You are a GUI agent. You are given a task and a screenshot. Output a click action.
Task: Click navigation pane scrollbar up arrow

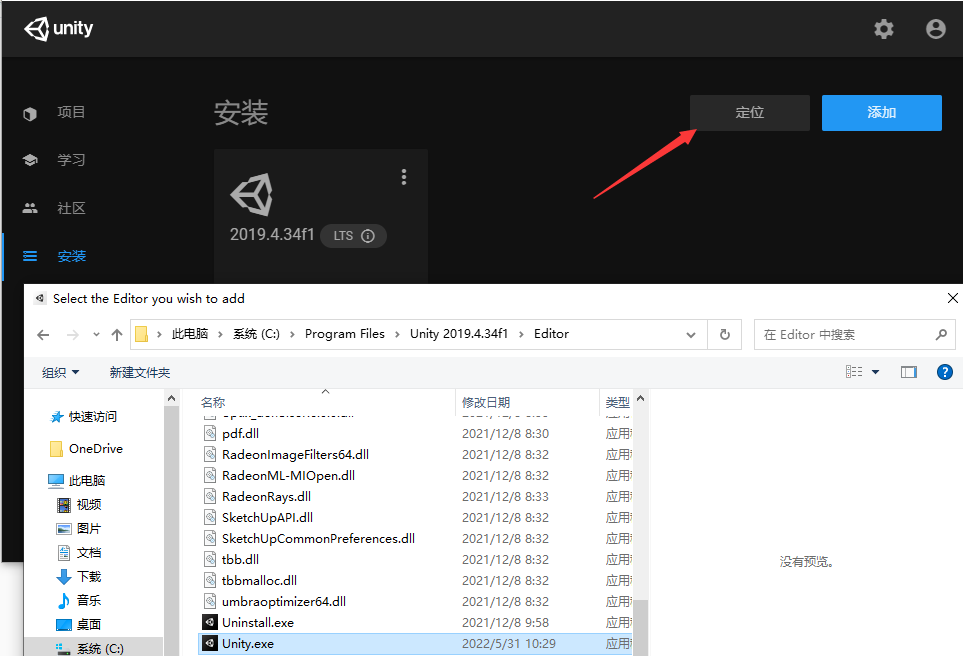pyautogui.click(x=171, y=398)
